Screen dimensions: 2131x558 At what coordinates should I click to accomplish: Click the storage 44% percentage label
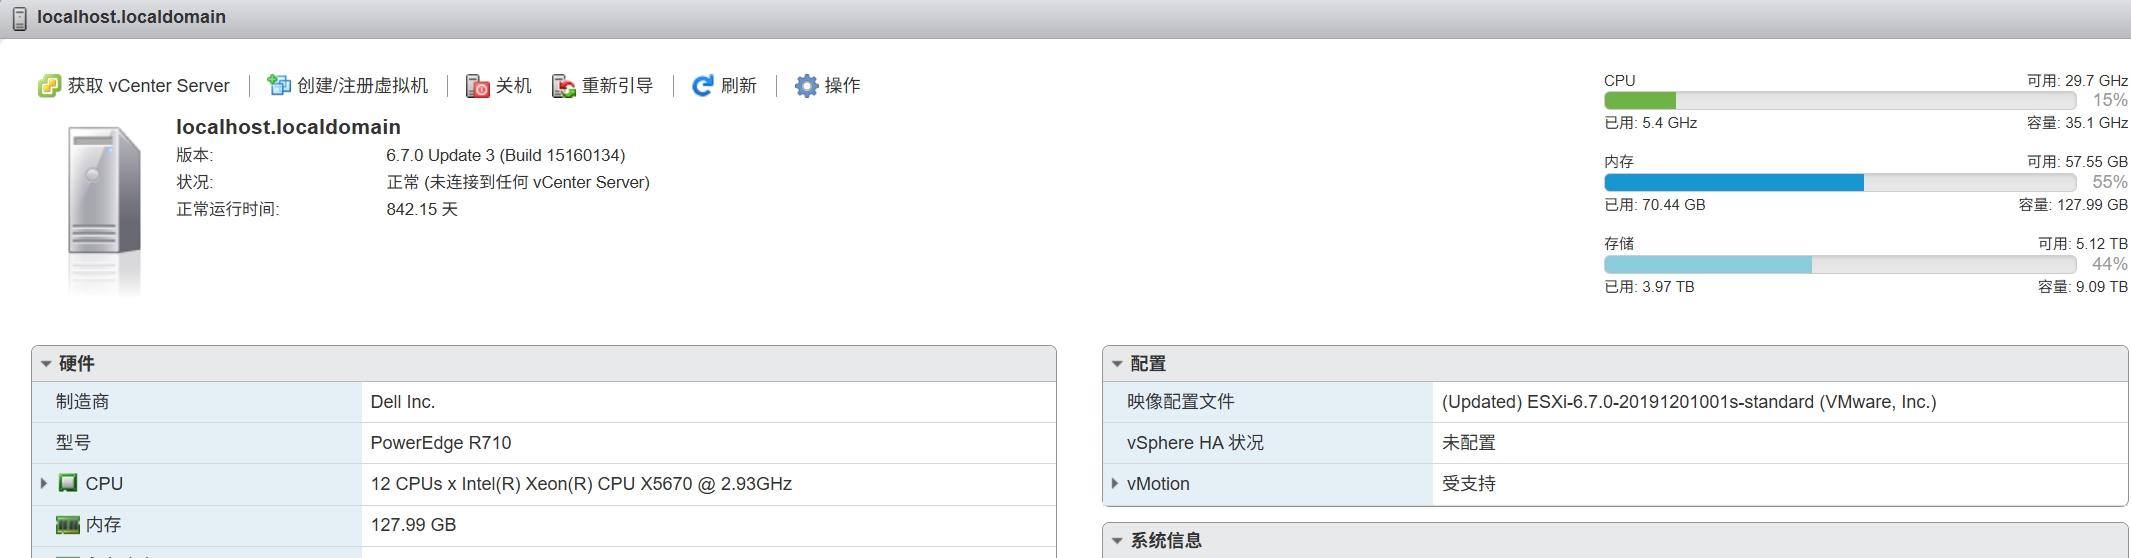[2110, 264]
